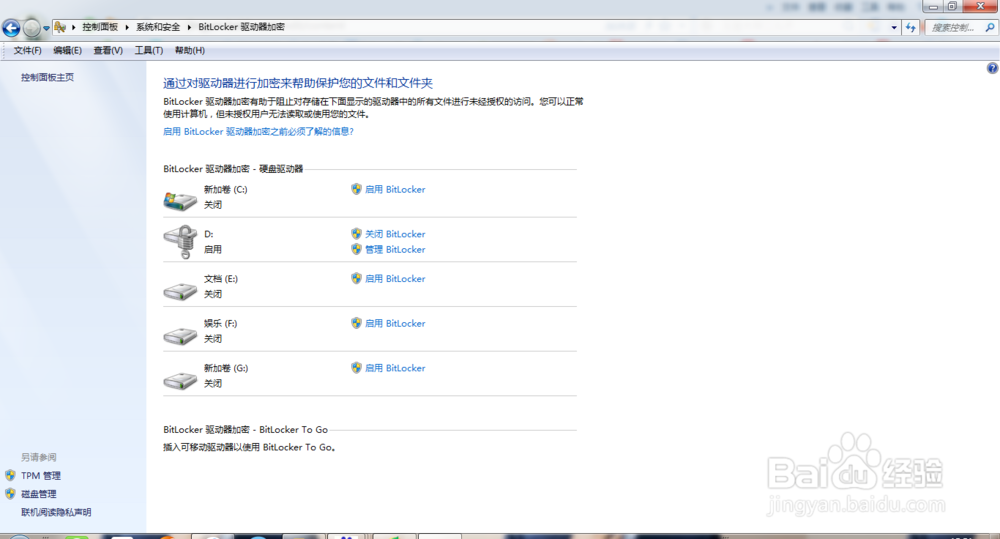
Task: Open the 帮助(H) menu
Action: coord(189,50)
